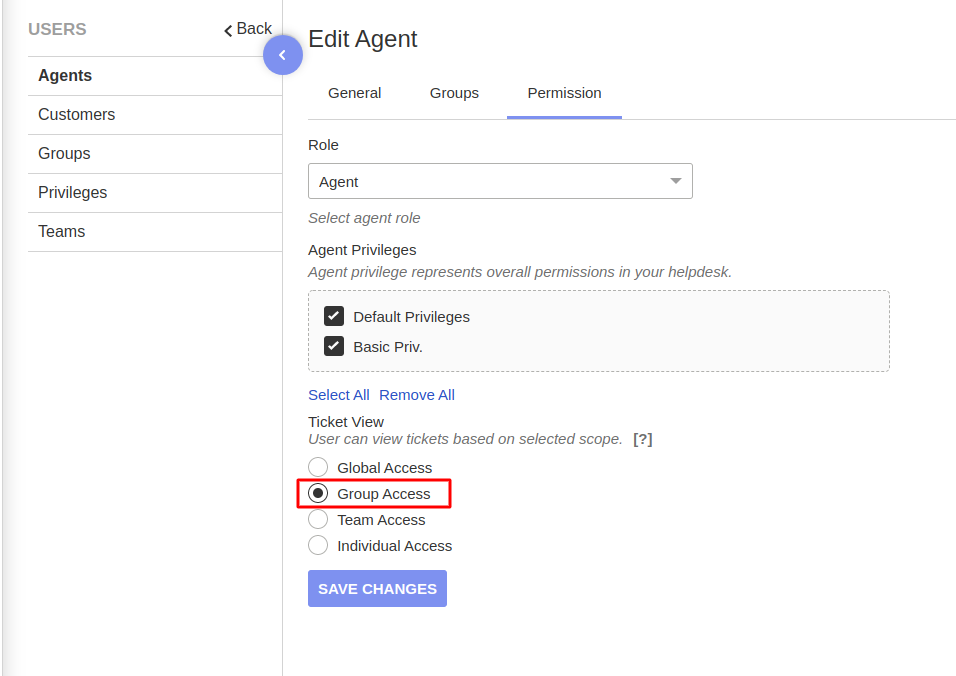The image size is (956, 676).
Task: Open the Privileges section
Action: 72,192
